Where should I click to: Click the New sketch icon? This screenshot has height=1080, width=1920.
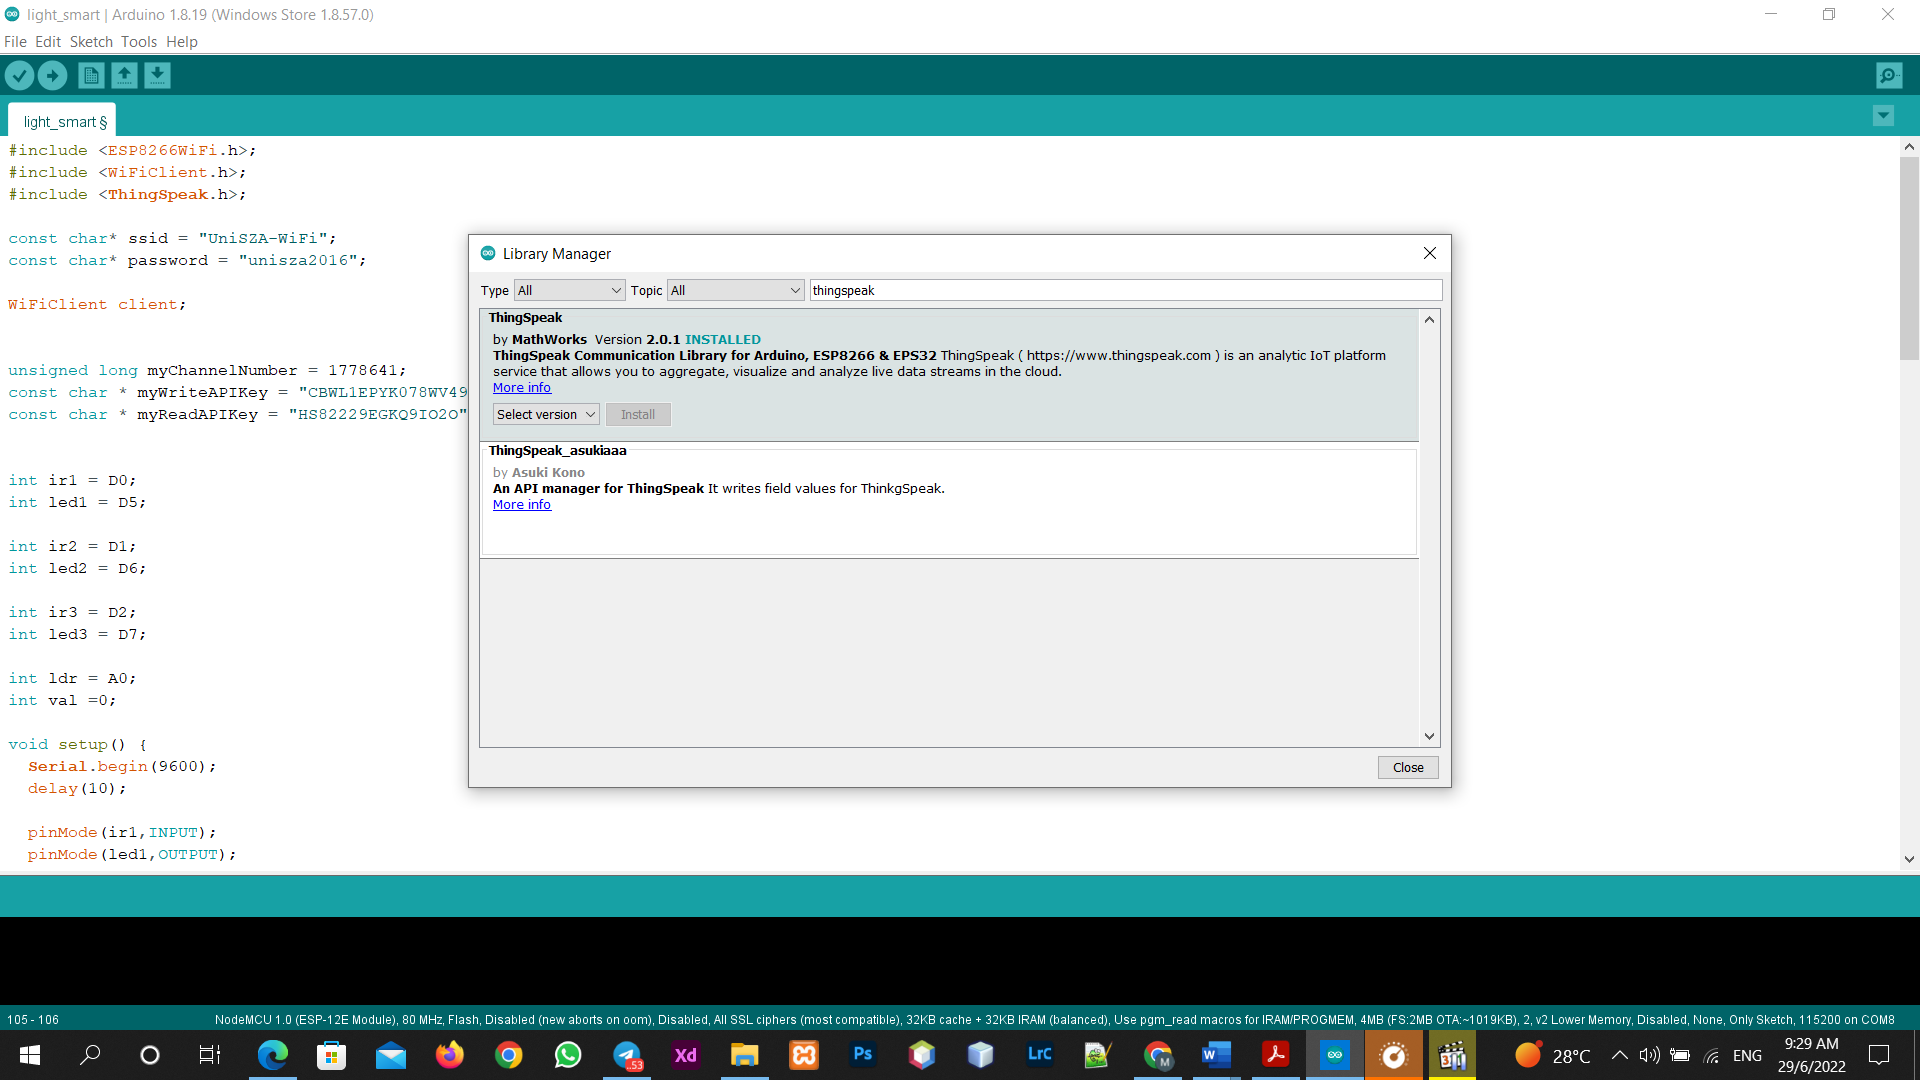click(x=91, y=75)
